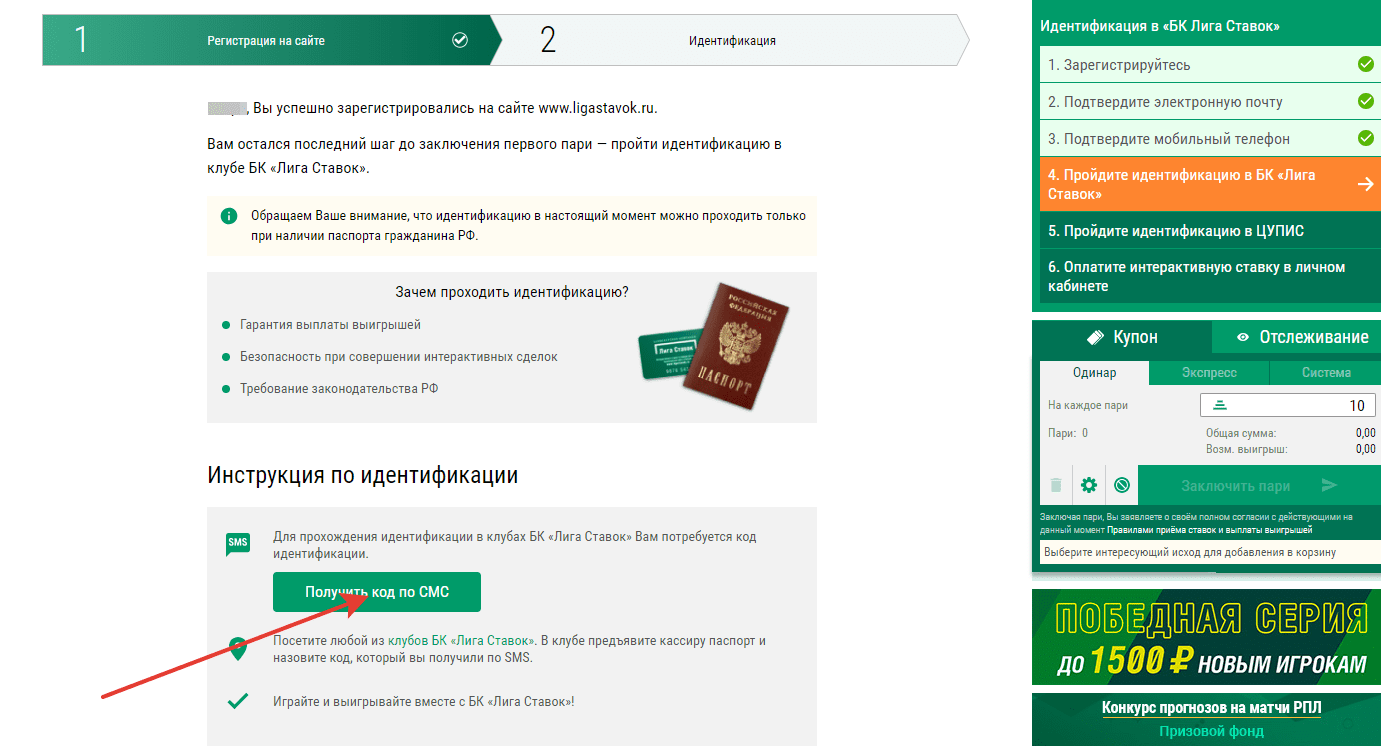Viewport: 1381px width, 746px height.
Task: Click the SMS speech bubble icon
Action: (237, 543)
